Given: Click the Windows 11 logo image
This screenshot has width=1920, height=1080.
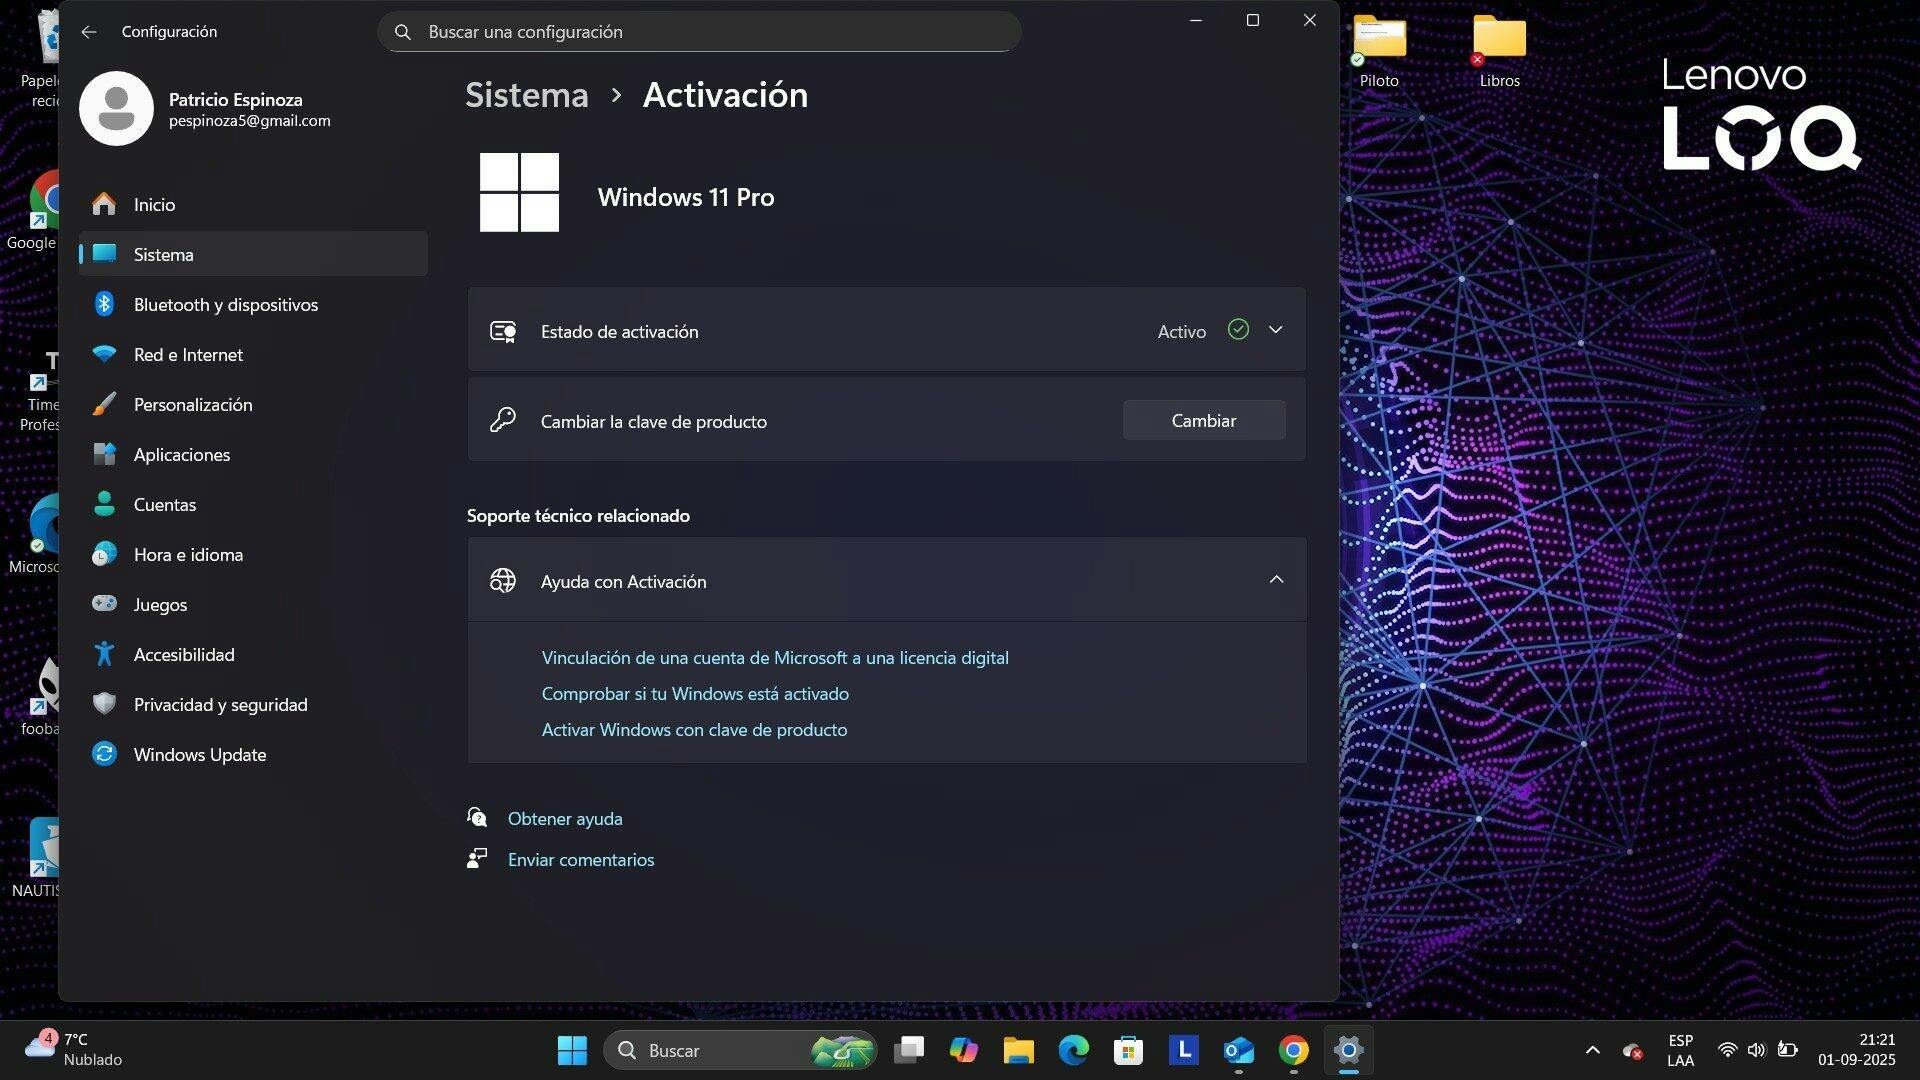Looking at the screenshot, I should 519,192.
